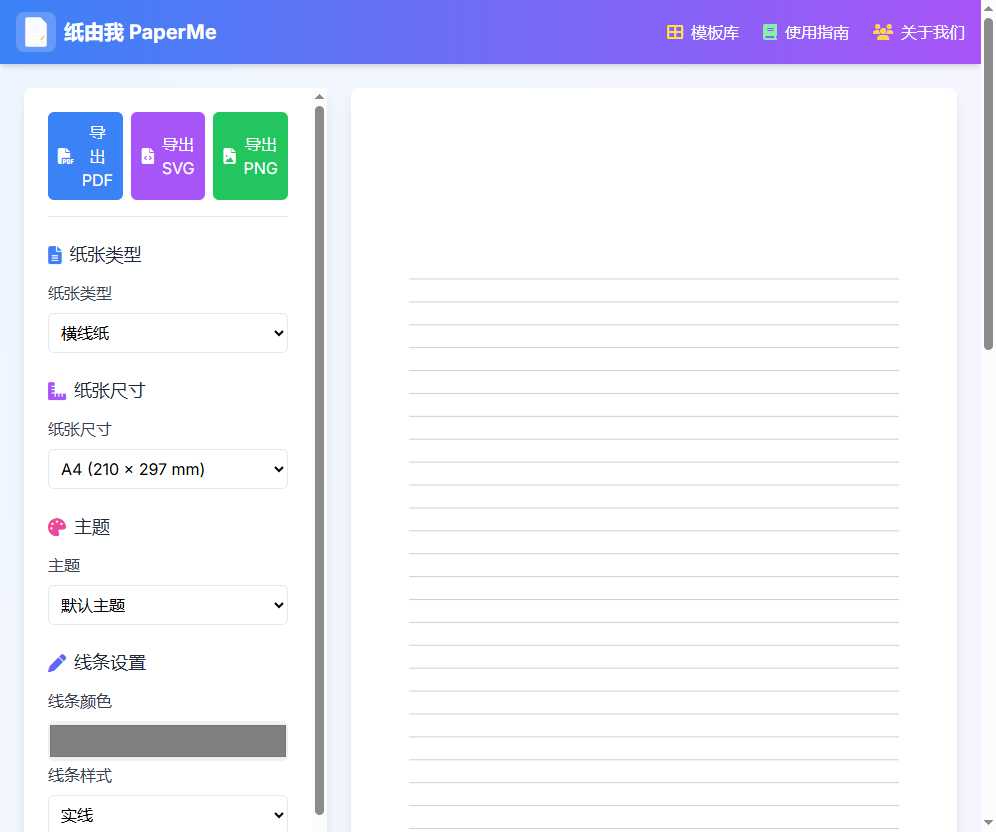996x832 pixels.
Task: Click the 关于我们 people icon in the navbar
Action: pos(882,32)
